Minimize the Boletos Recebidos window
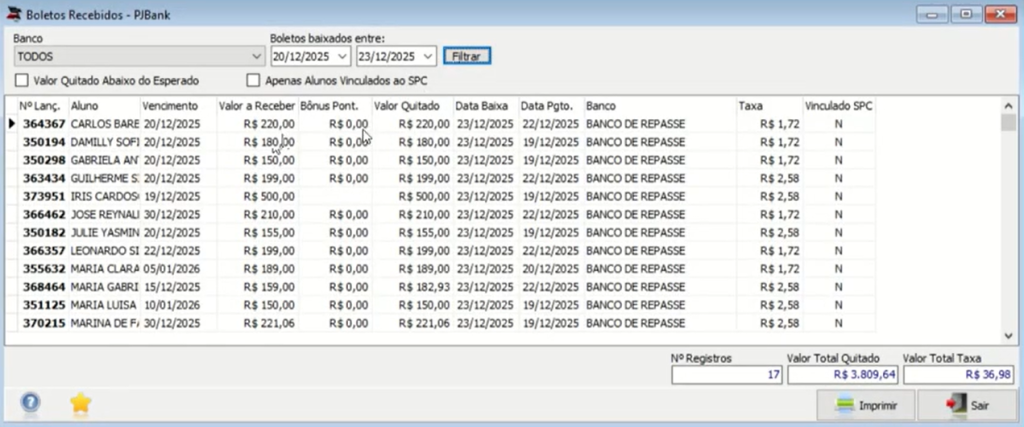The width and height of the screenshot is (1024, 427). (933, 14)
